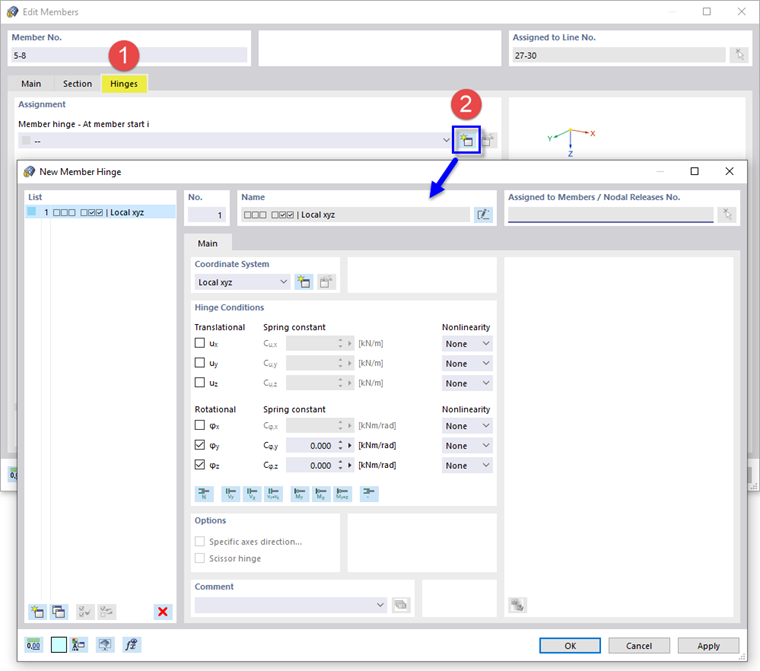Image resolution: width=760 pixels, height=671 pixels.
Task: Confirm with OK button
Action: click(570, 646)
